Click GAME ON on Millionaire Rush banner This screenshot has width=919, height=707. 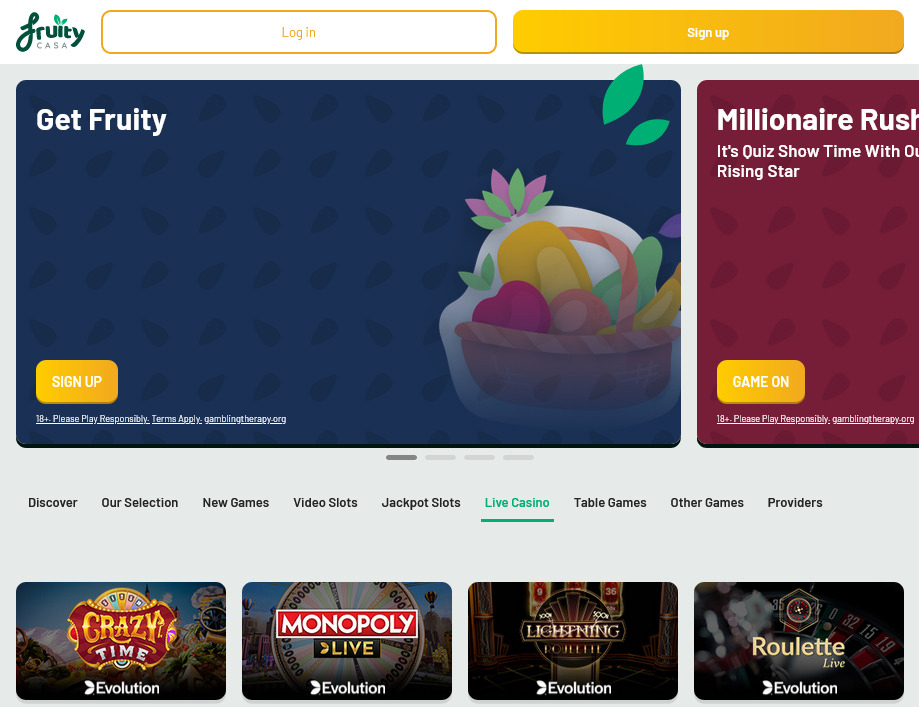[760, 382]
